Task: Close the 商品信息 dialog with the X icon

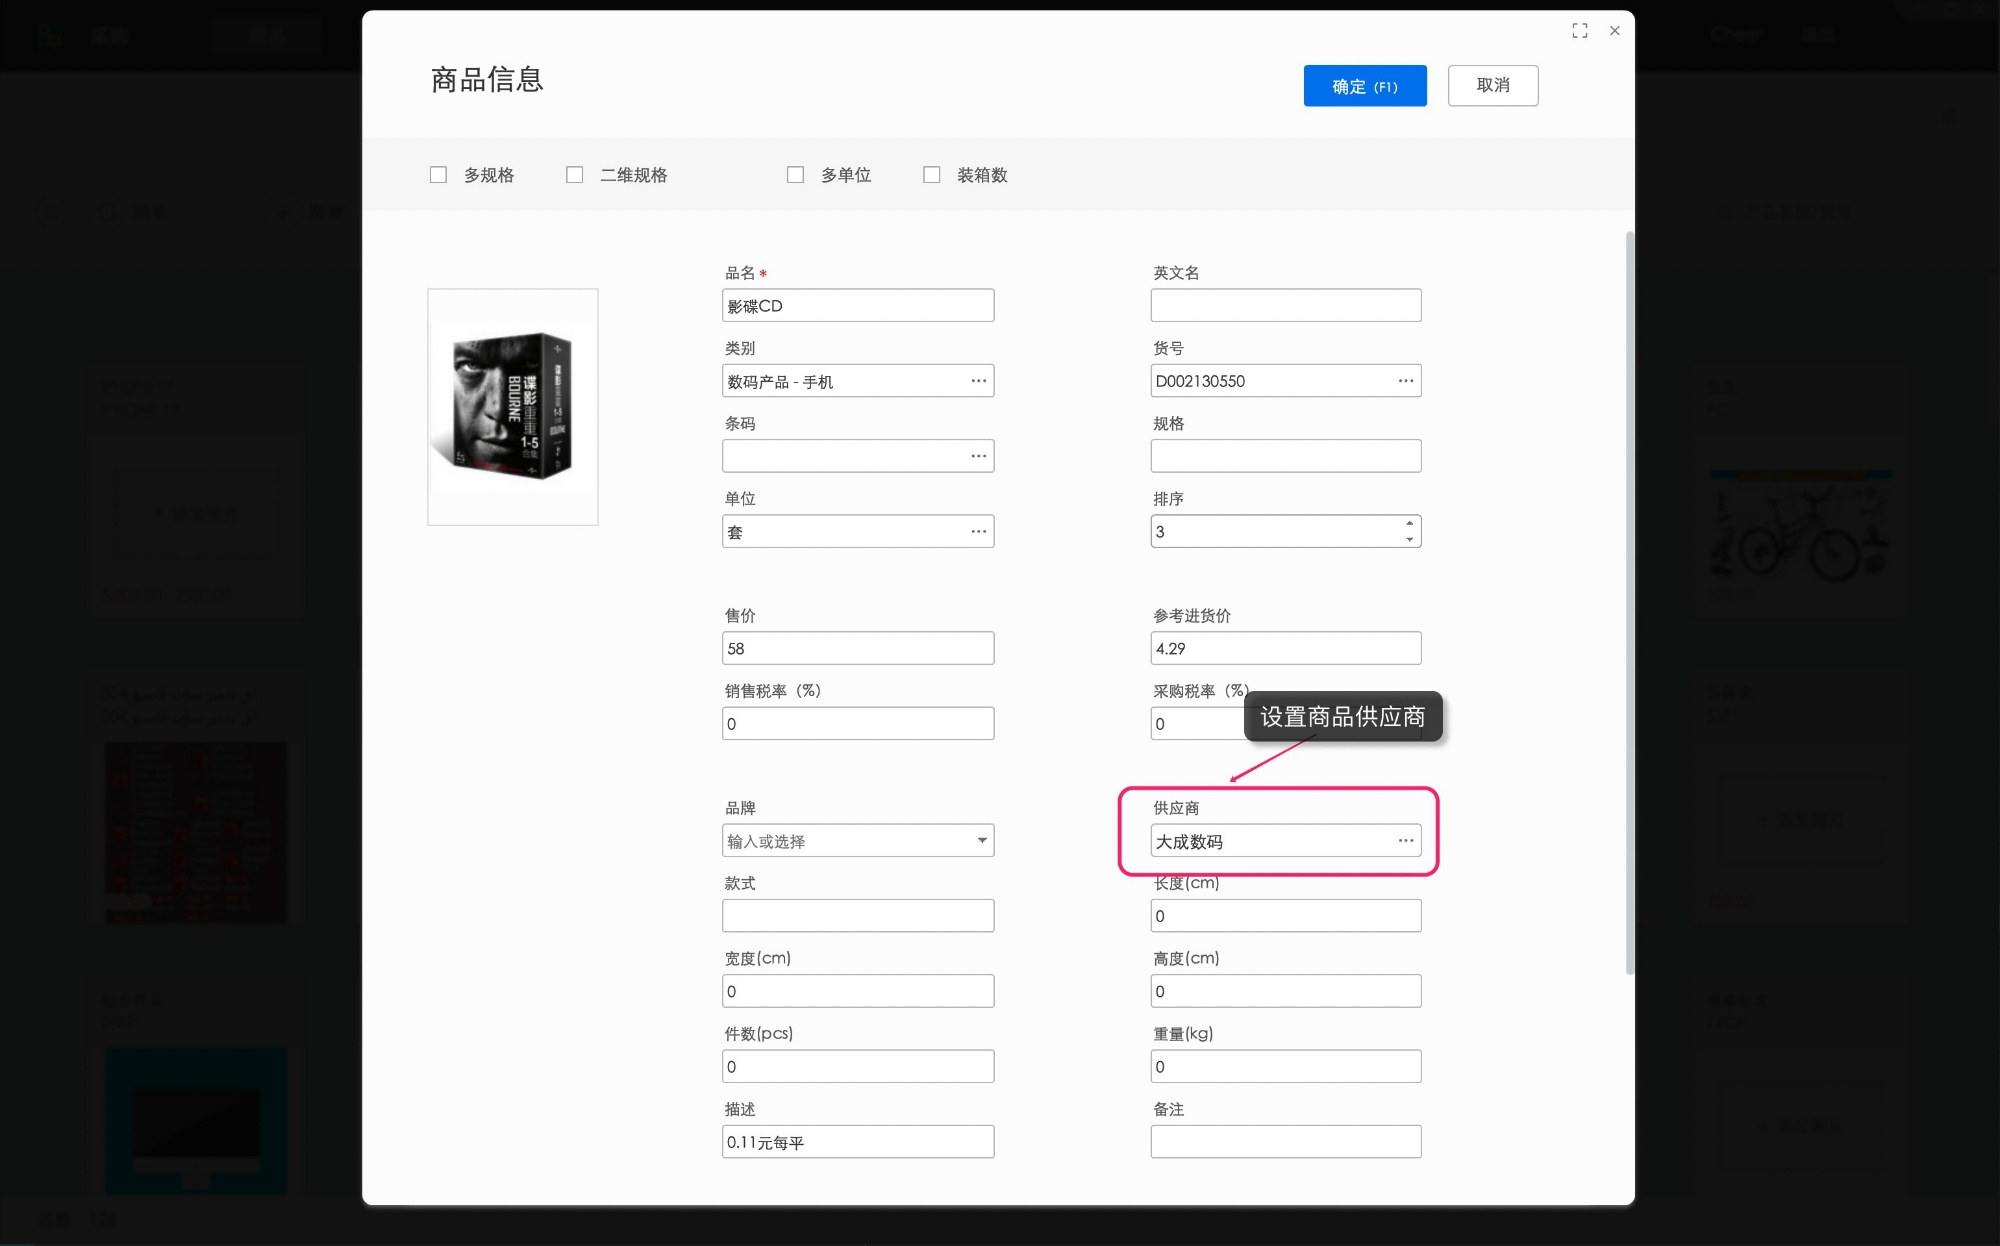Action: pyautogui.click(x=1614, y=31)
